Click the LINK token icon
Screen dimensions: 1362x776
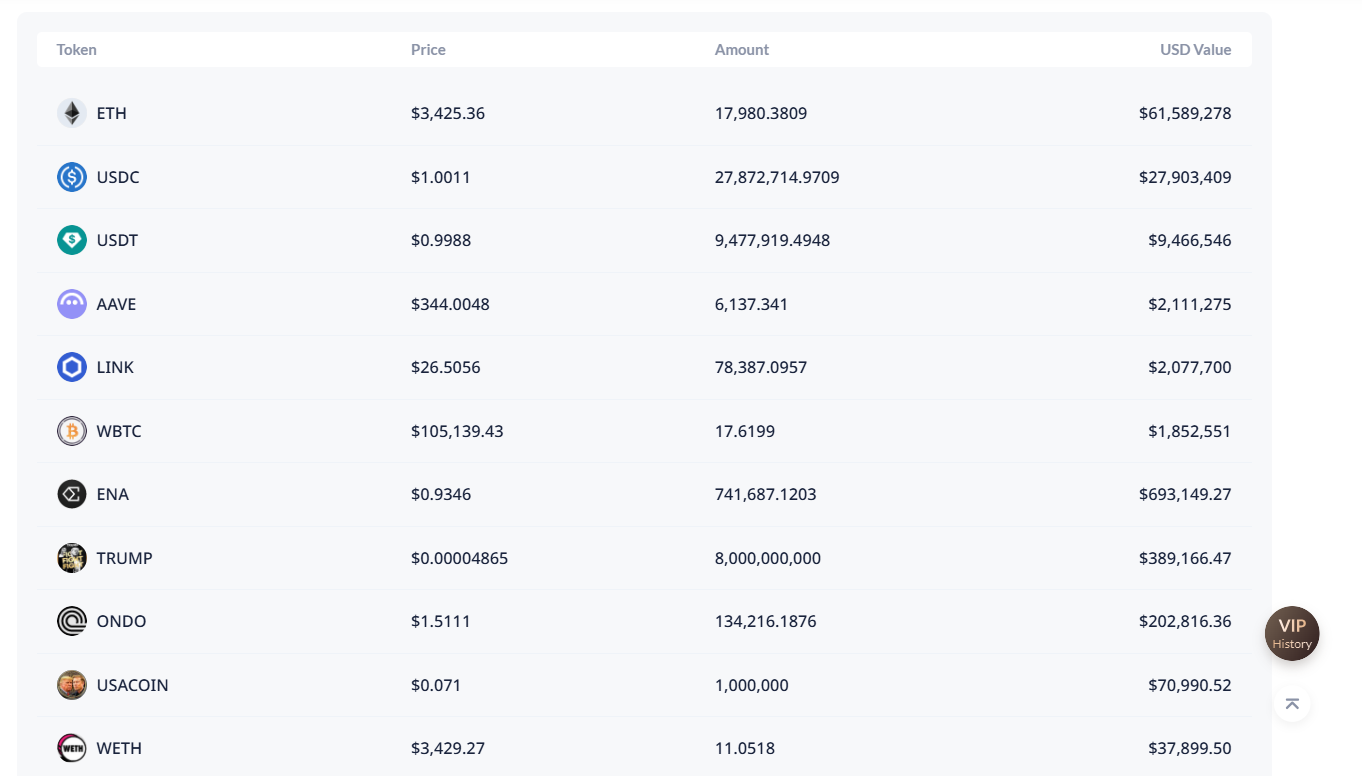[72, 367]
